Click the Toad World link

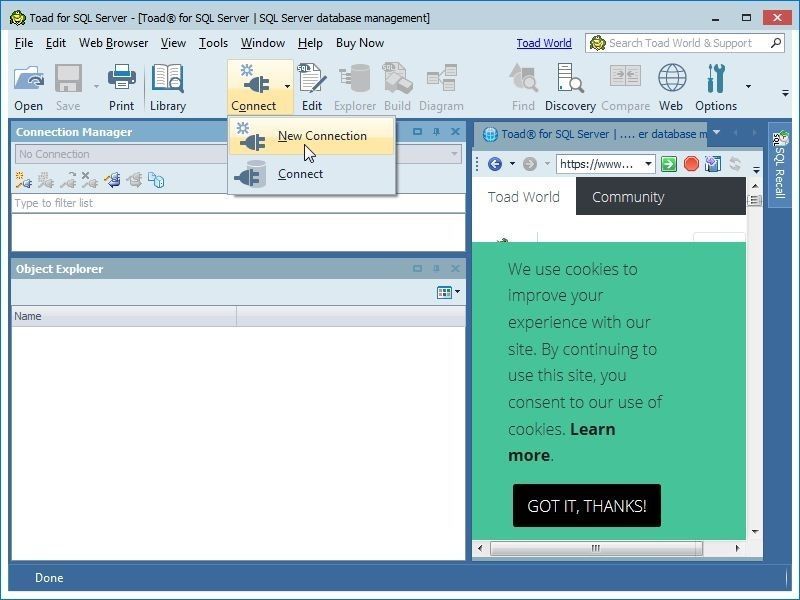tap(544, 43)
